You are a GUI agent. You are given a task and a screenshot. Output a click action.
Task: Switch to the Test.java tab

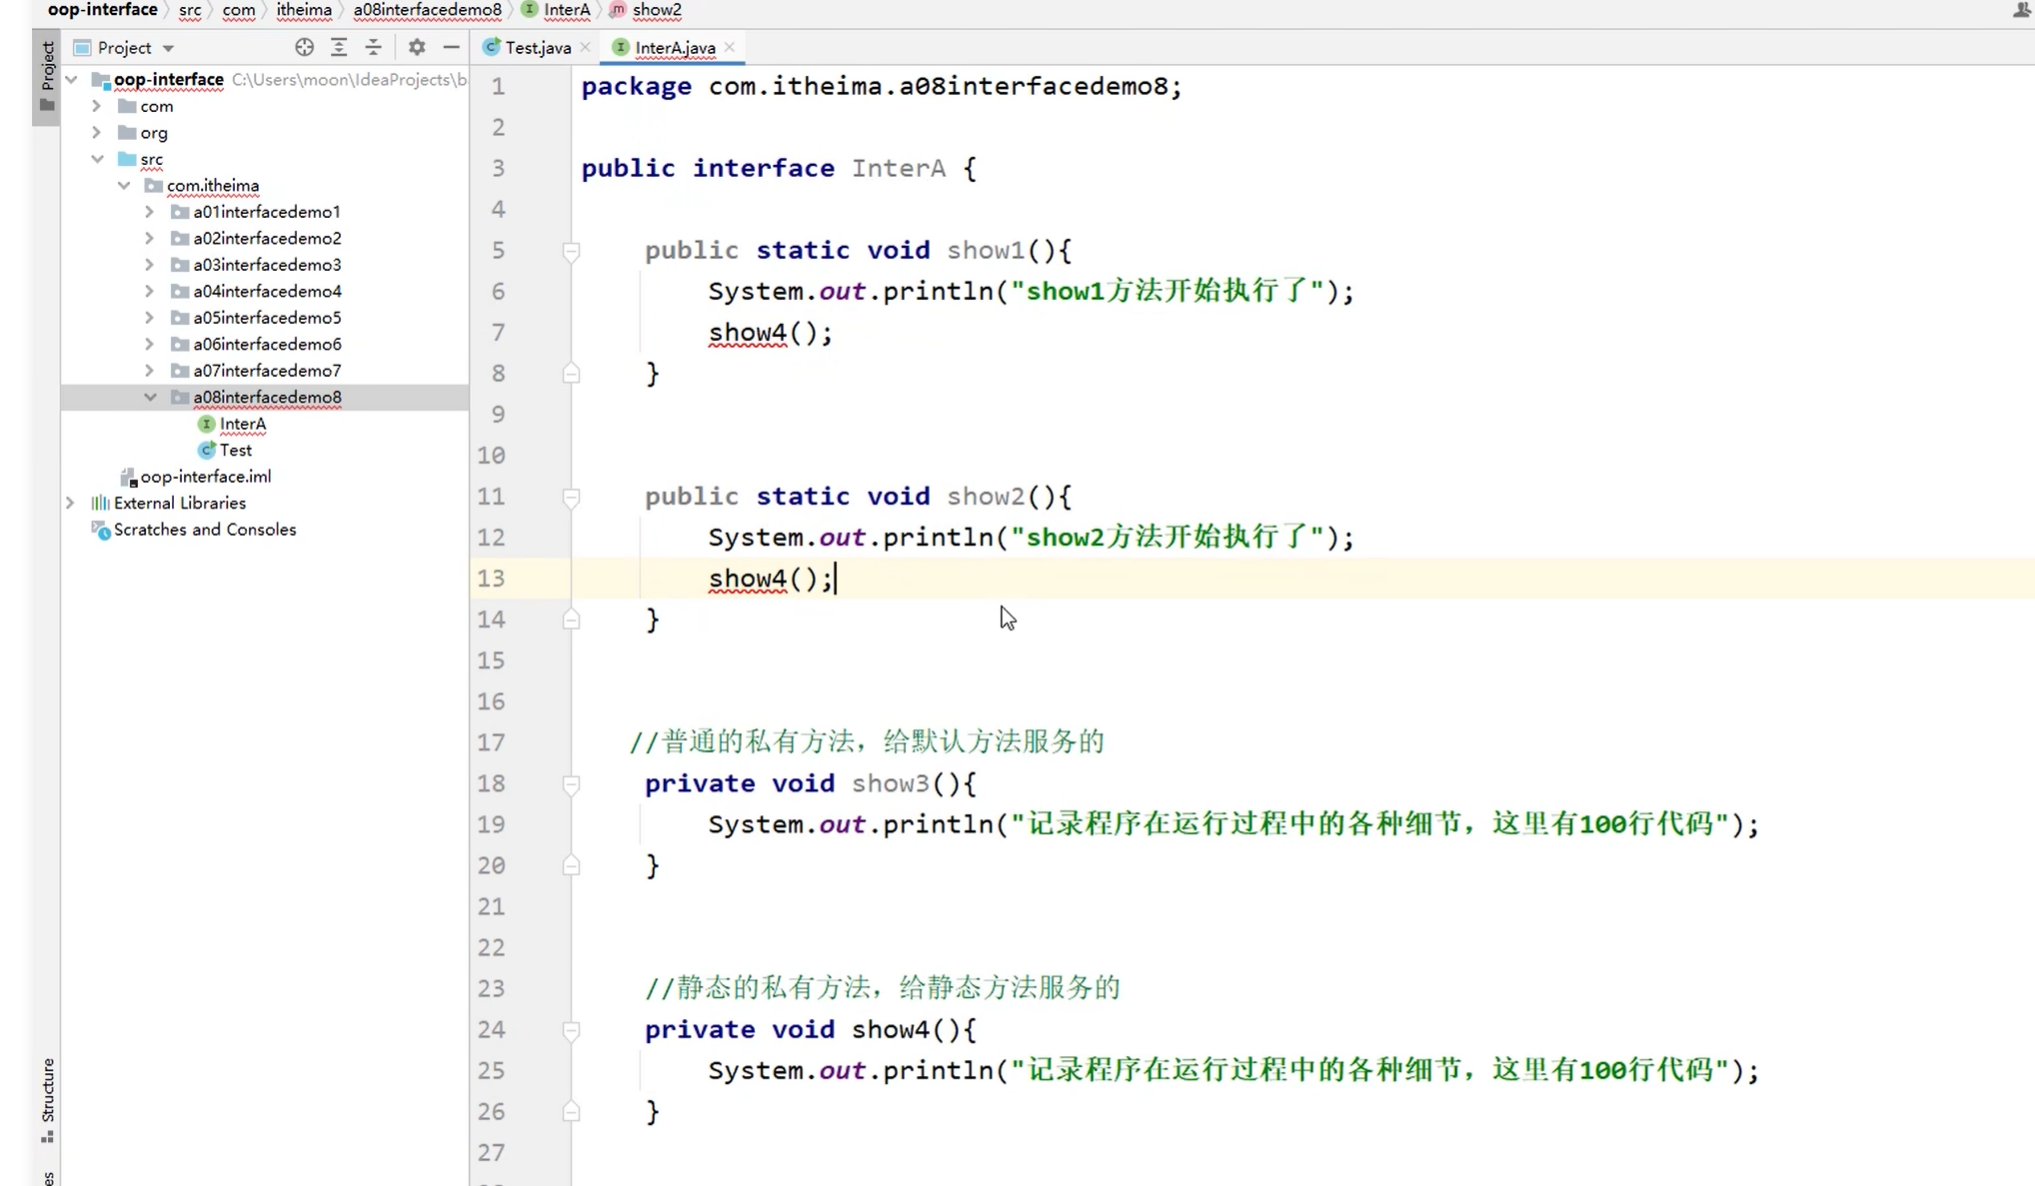[537, 47]
